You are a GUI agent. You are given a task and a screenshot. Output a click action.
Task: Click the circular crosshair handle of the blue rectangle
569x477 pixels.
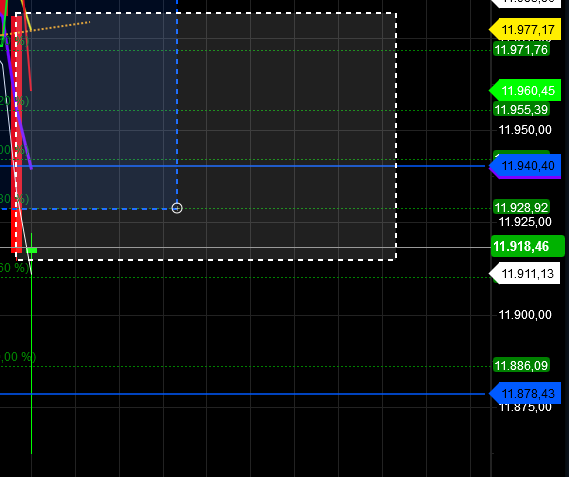[x=177, y=208]
